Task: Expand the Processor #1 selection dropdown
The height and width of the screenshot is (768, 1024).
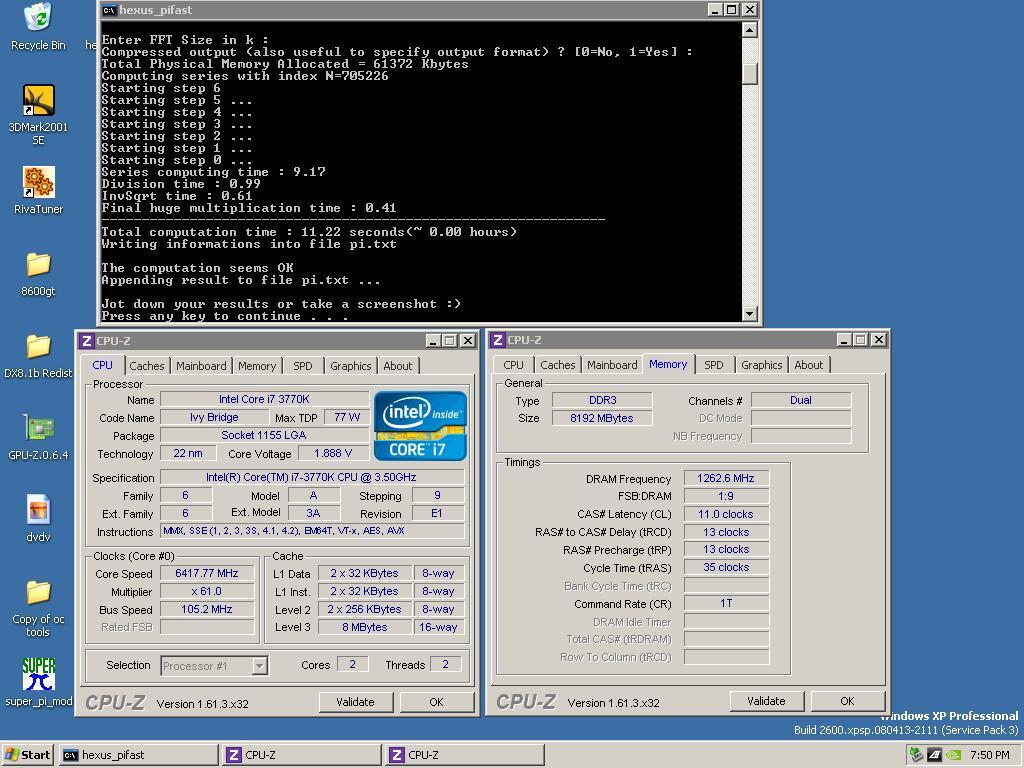Action: [x=259, y=665]
